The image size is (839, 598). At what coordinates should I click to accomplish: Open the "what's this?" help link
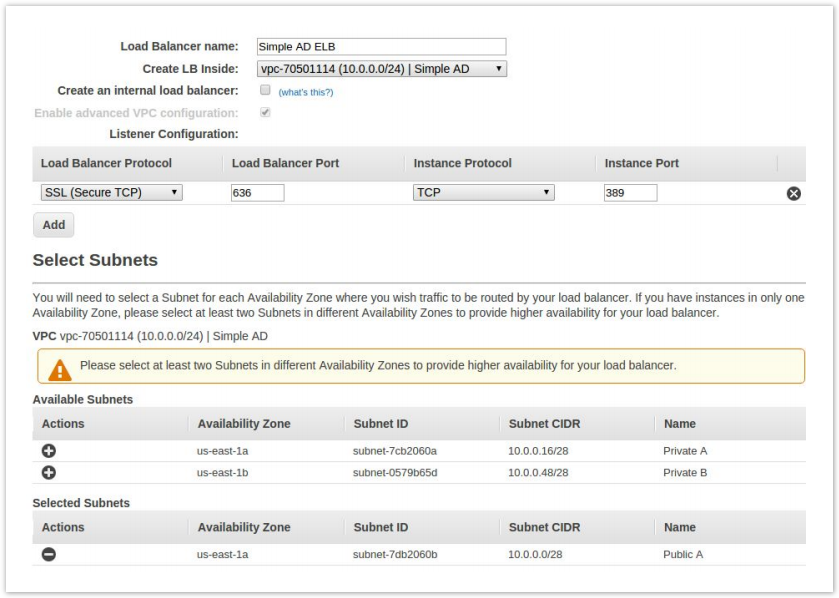305,92
